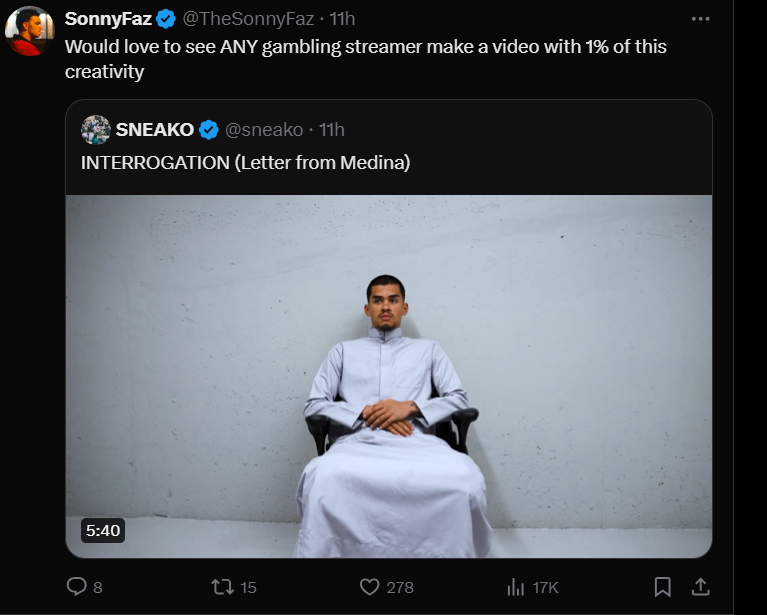Open SonnyFaz display name link

[108, 19]
